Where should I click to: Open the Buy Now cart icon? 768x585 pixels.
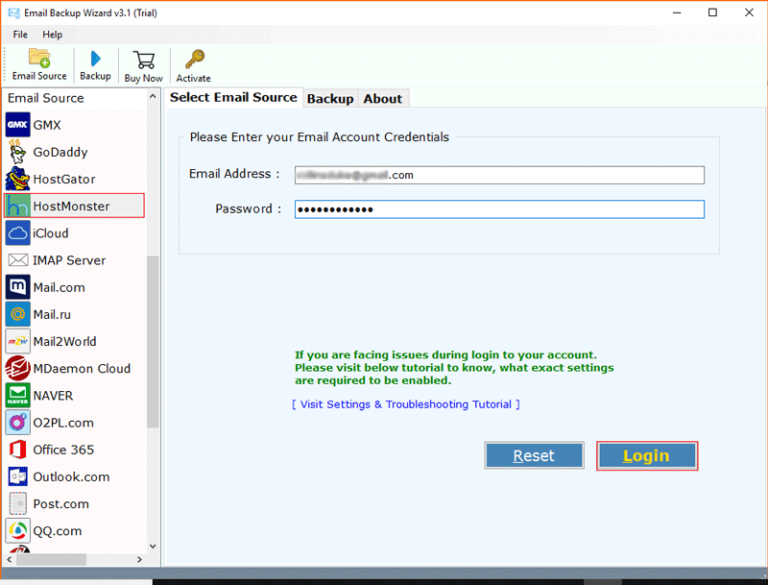(144, 60)
